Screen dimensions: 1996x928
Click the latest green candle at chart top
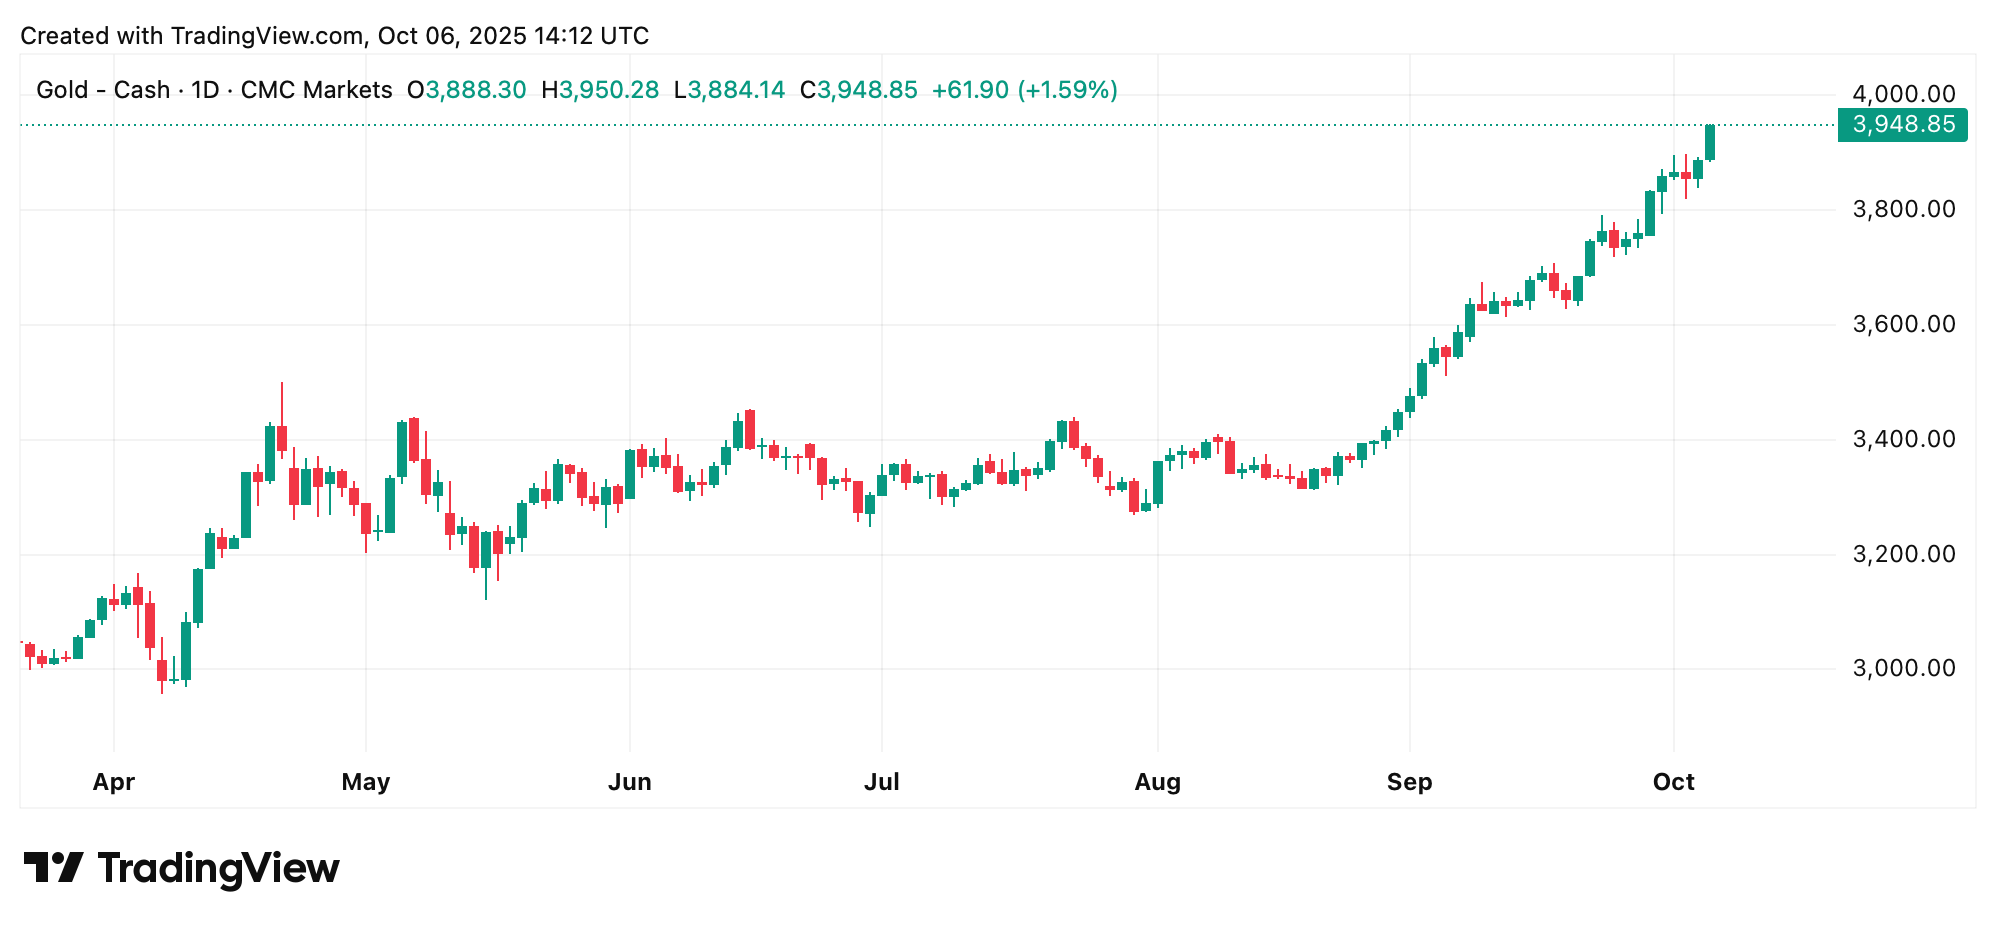point(1710,142)
